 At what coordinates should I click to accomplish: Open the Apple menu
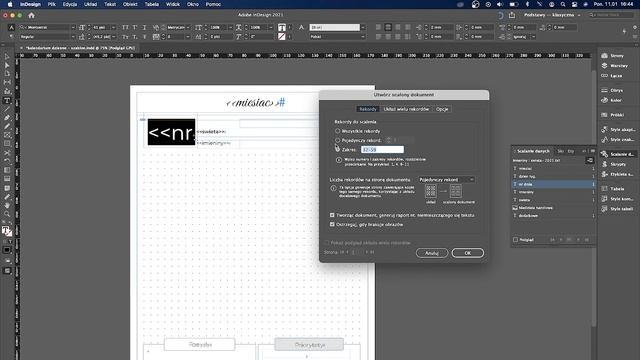[10, 4]
